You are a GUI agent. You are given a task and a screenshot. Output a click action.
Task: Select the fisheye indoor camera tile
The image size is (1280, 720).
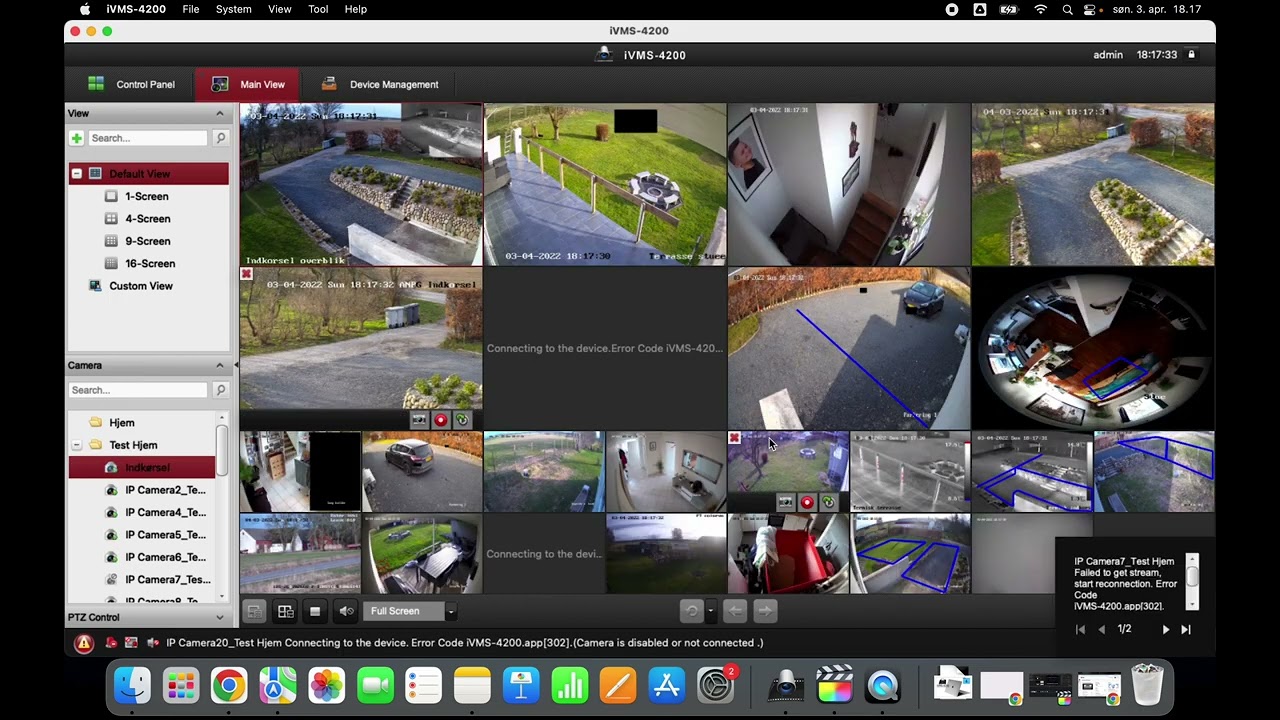[1093, 348]
